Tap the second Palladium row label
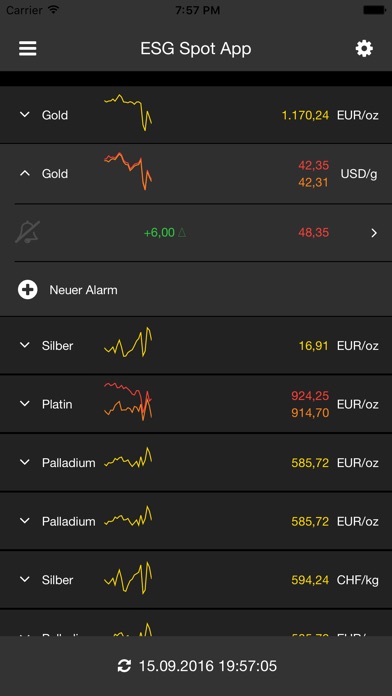 (x=69, y=521)
